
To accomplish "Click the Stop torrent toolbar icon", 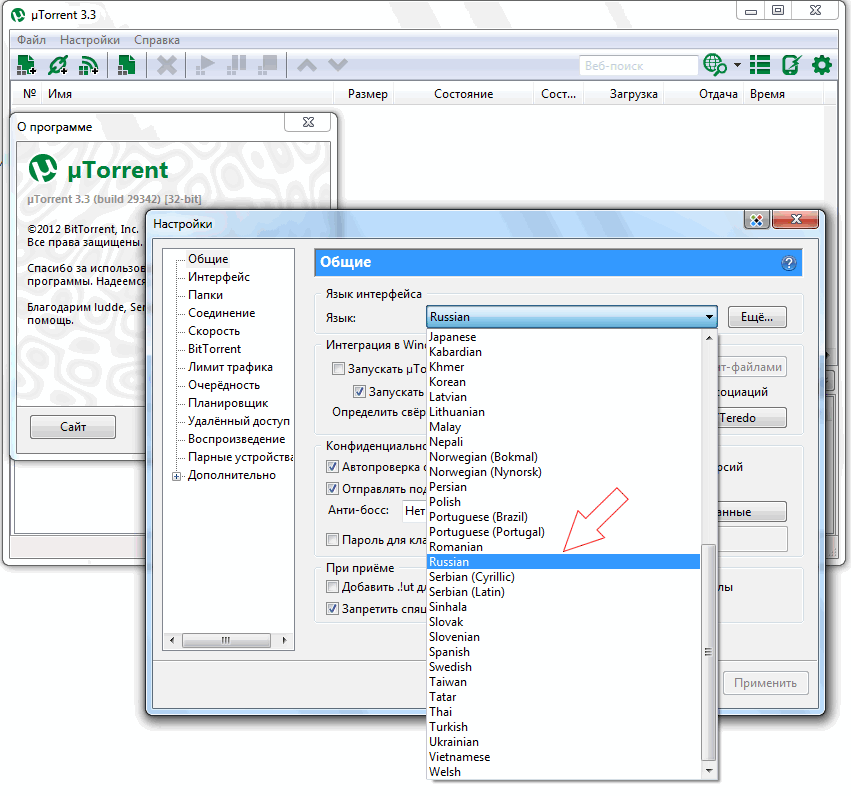I will [268, 65].
